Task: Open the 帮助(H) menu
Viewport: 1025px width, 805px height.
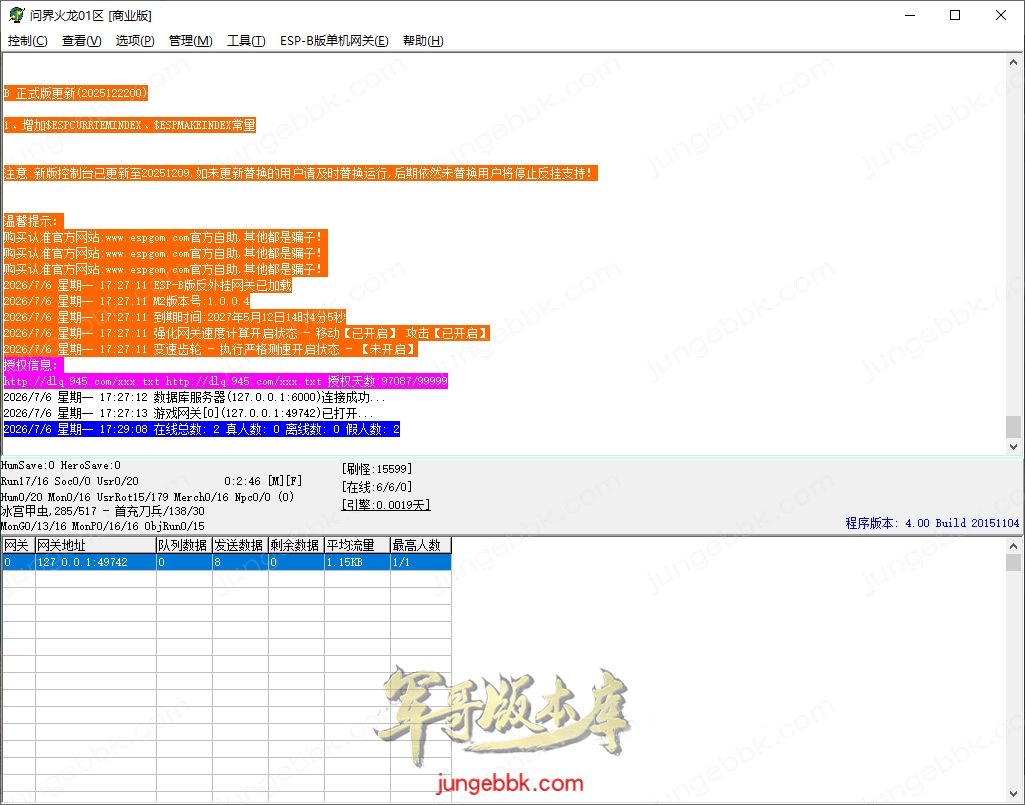Action: point(423,41)
